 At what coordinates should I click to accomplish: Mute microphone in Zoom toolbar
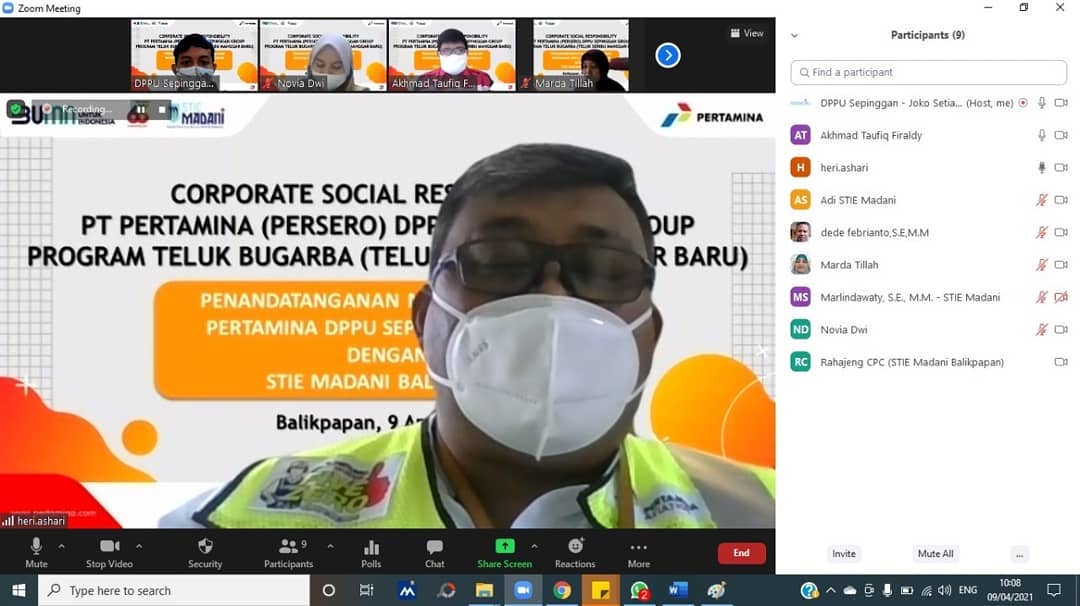pos(37,553)
